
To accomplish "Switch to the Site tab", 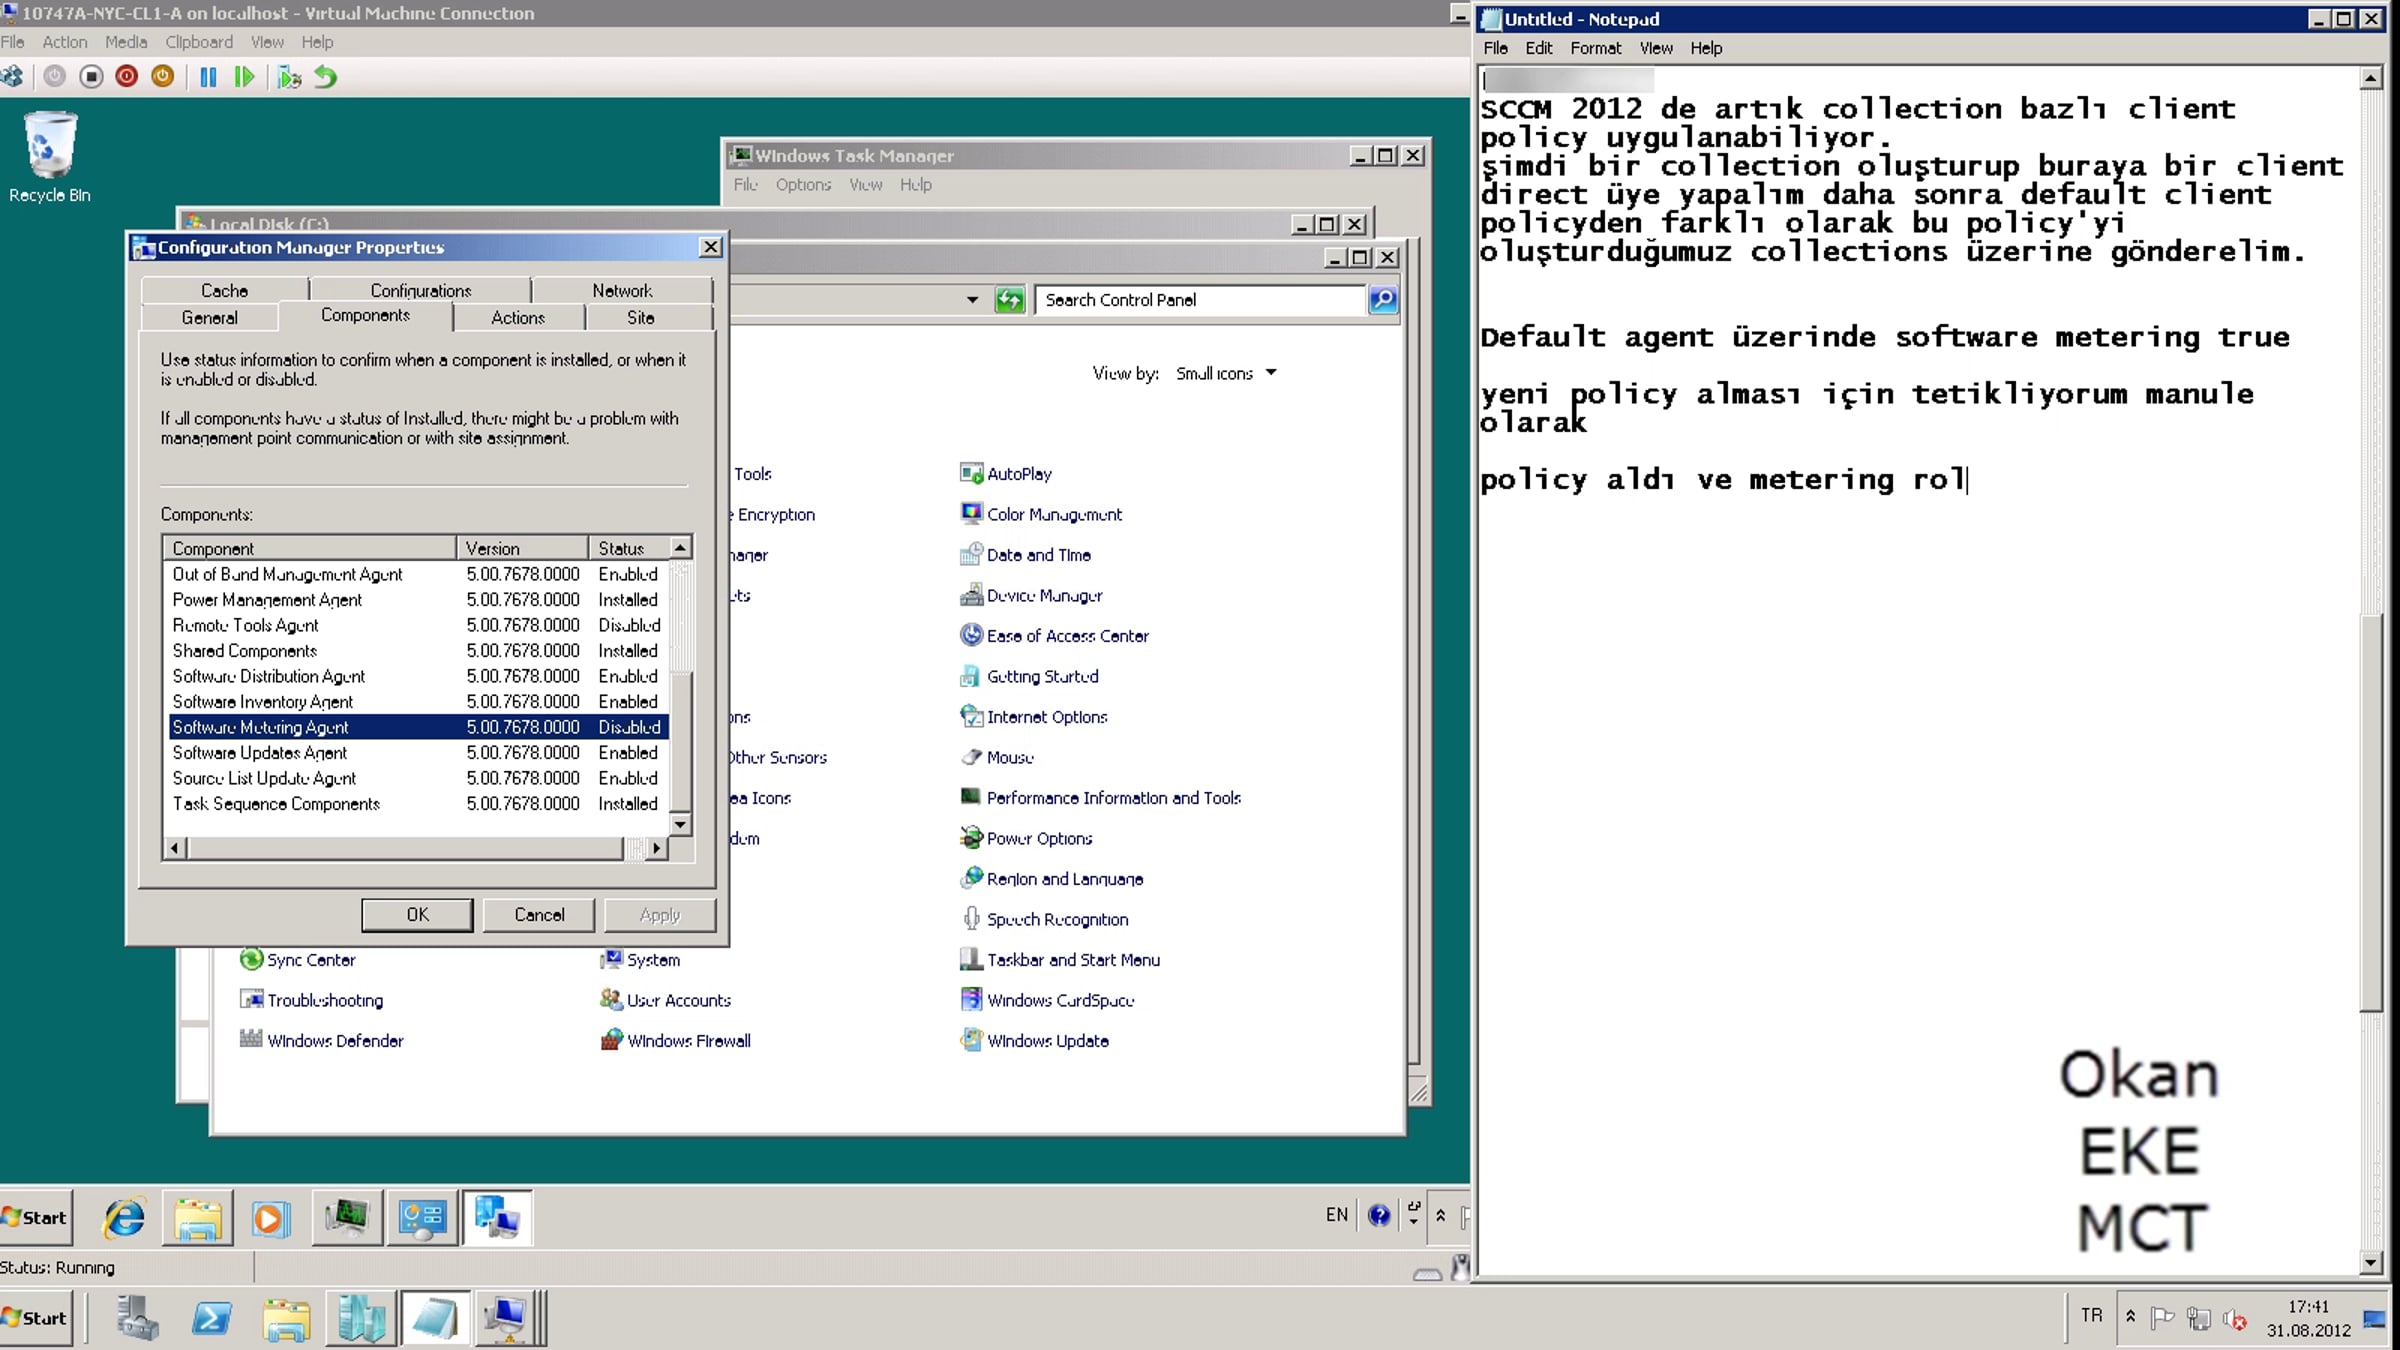I will [641, 317].
